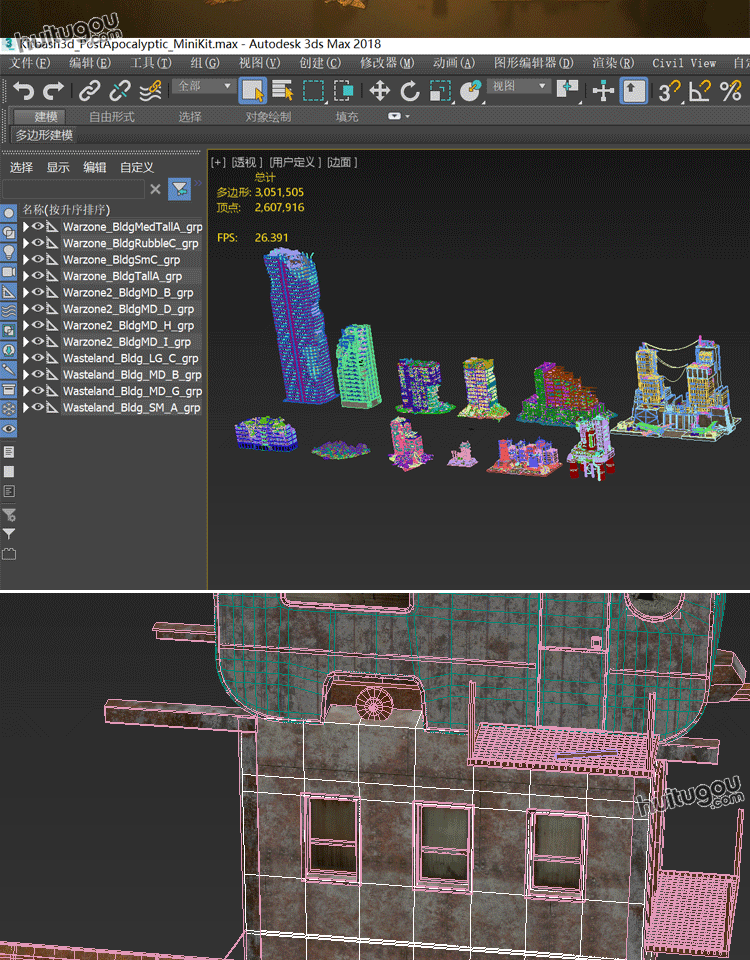Click the scene explorer search field

[73, 189]
